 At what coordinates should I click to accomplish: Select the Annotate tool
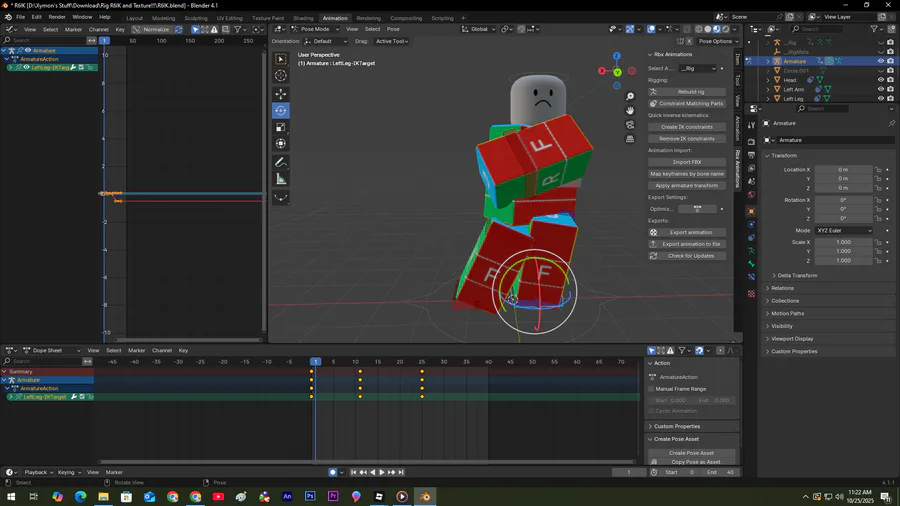[281, 162]
